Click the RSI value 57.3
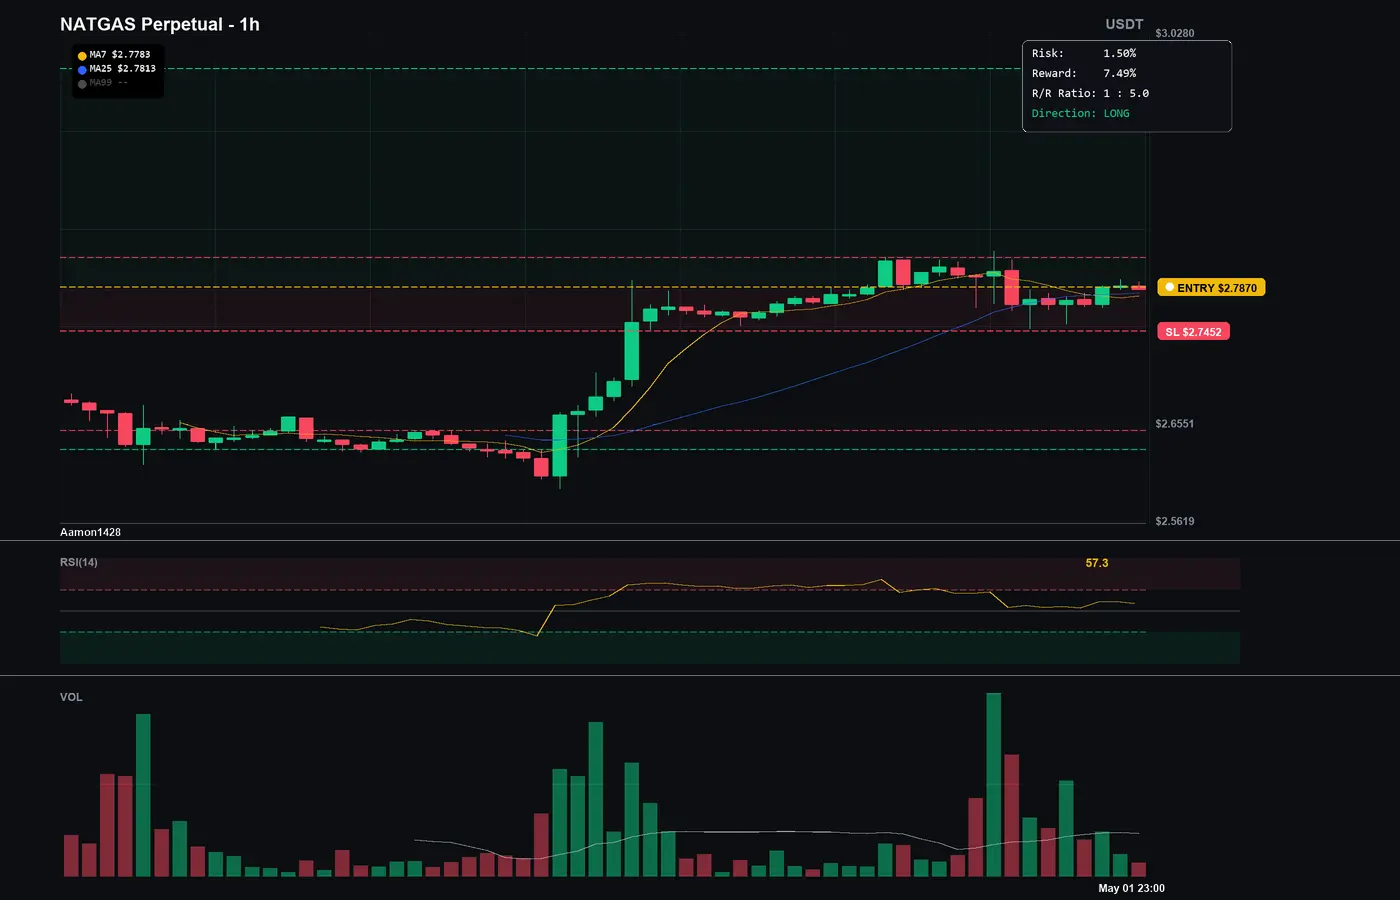This screenshot has height=900, width=1400. 1097,563
